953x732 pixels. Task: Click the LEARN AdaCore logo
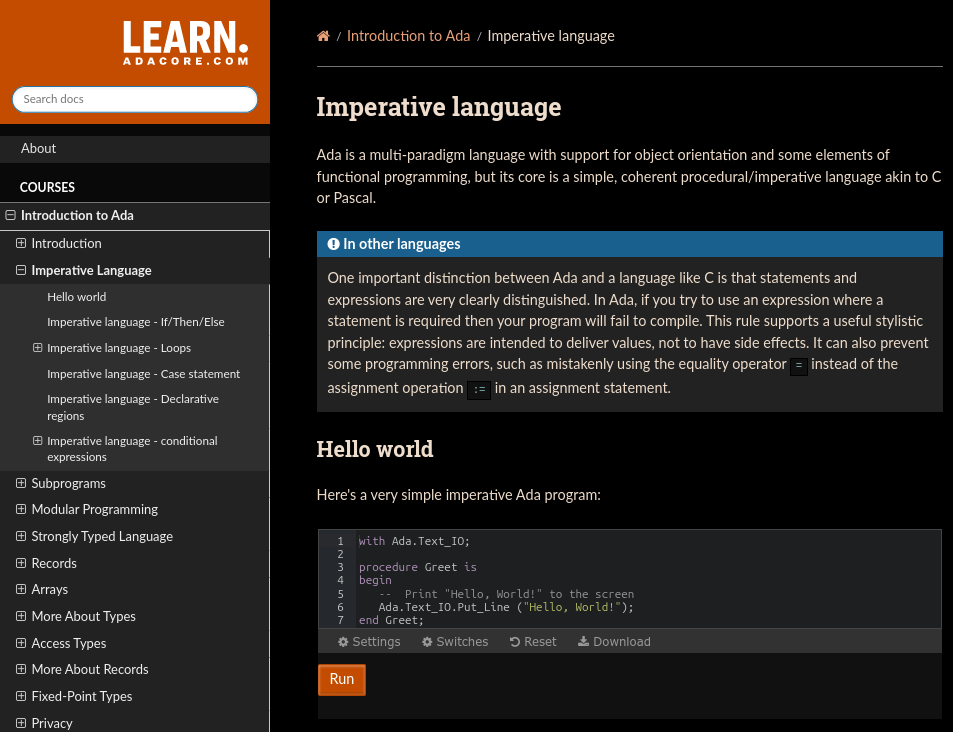click(185, 43)
